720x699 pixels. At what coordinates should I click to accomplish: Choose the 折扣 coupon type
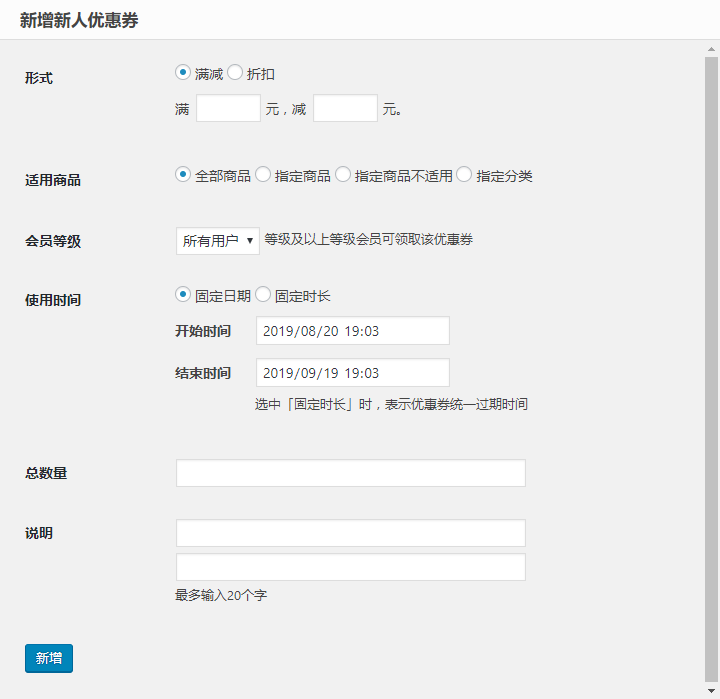point(235,73)
